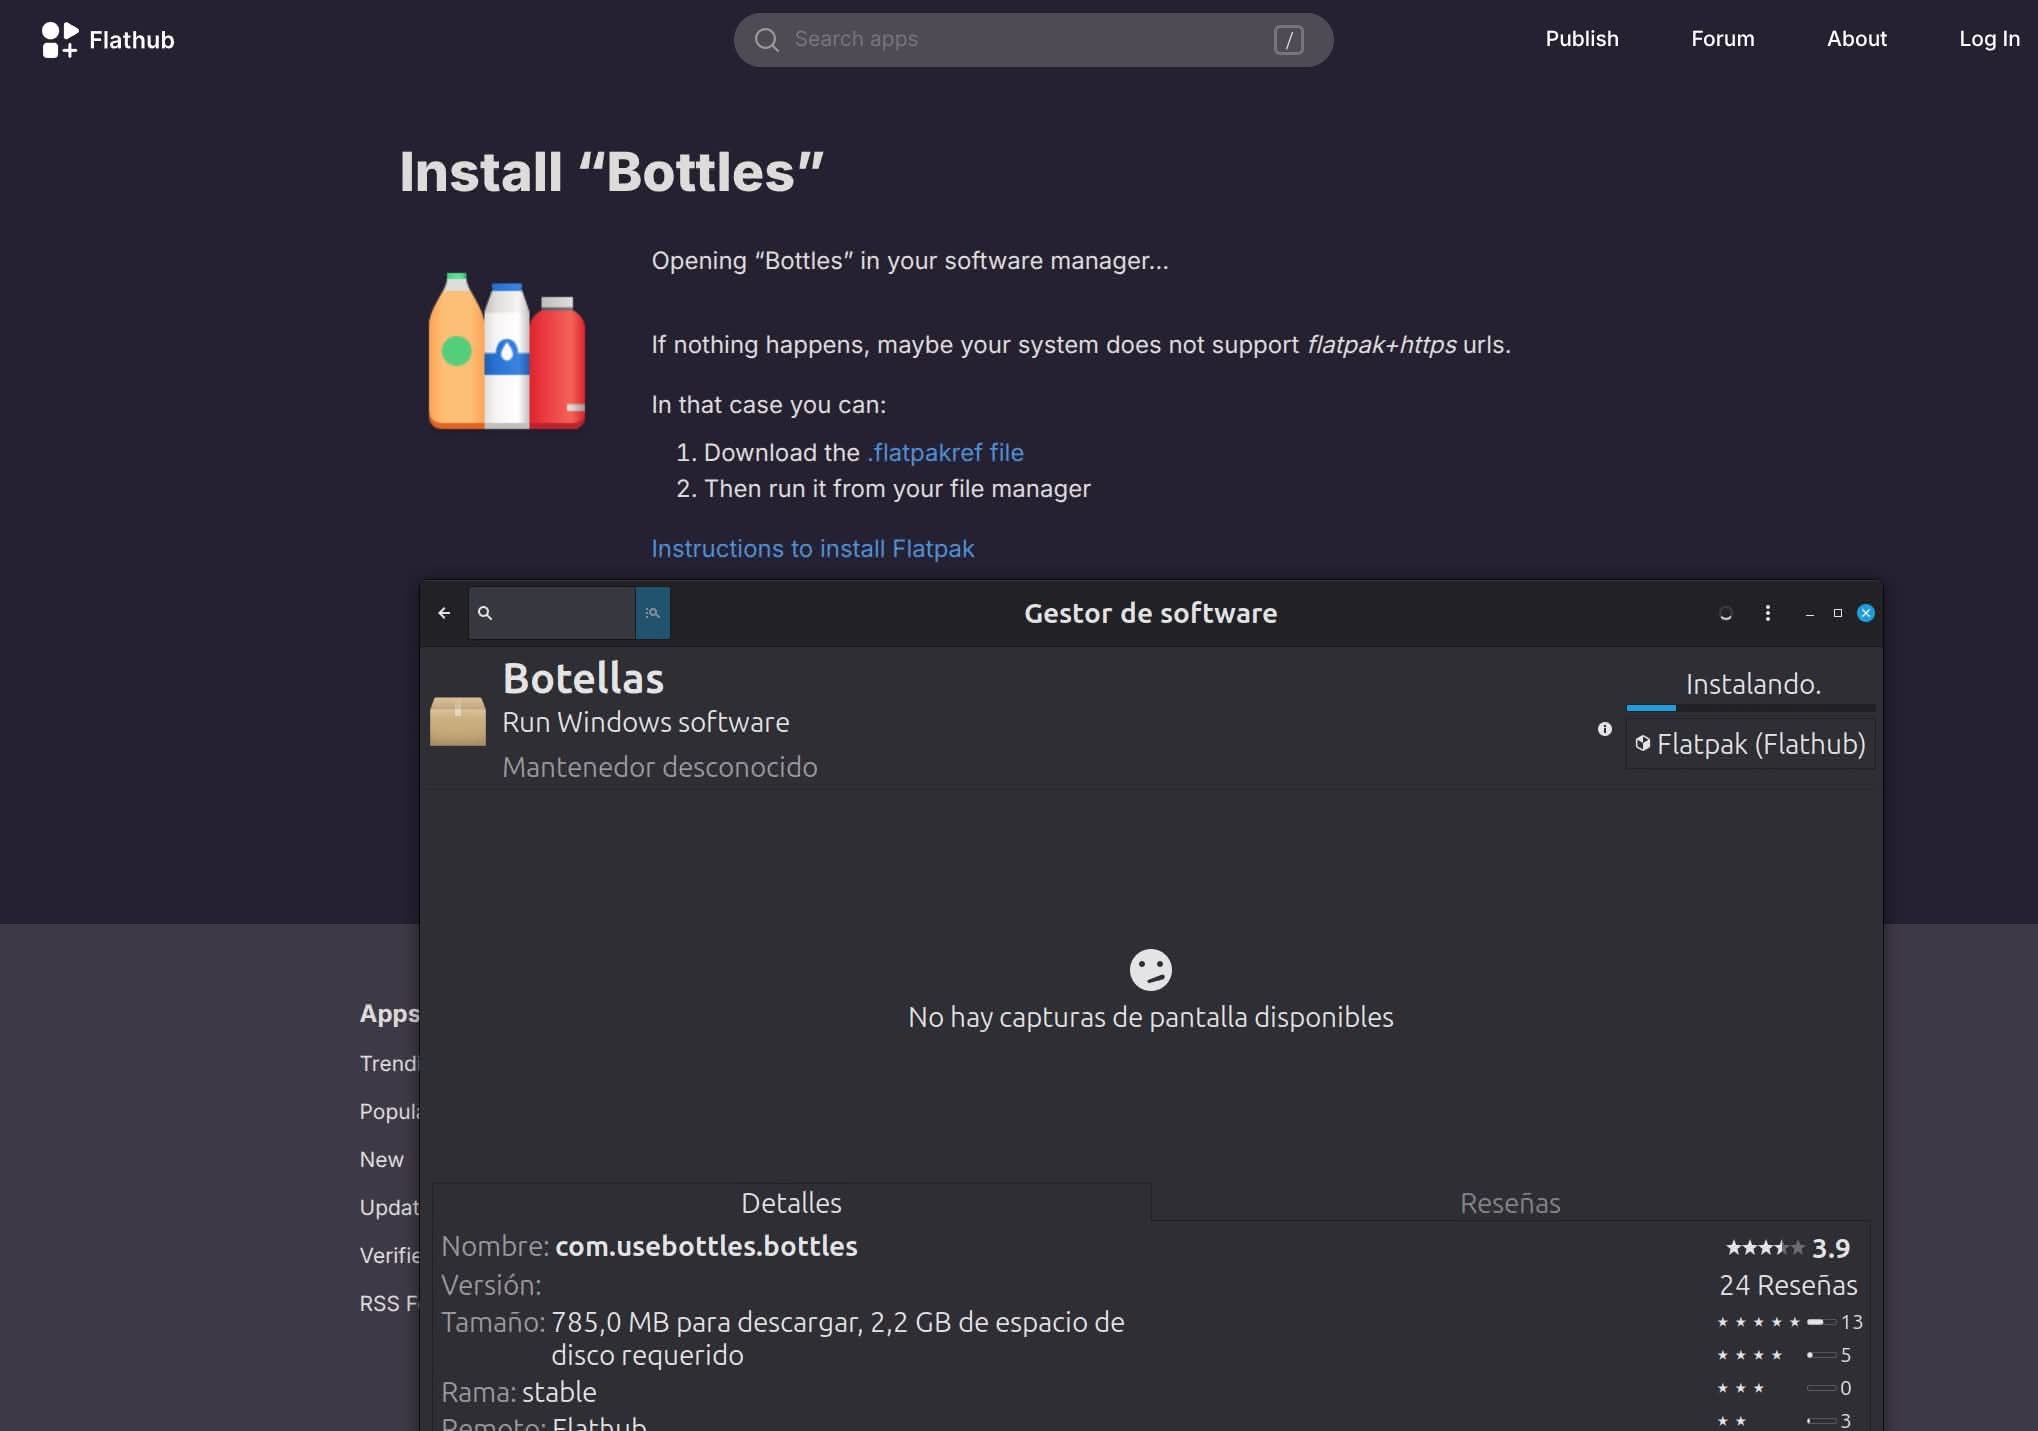Image resolution: width=2038 pixels, height=1431 pixels.
Task: Click the slash shortcut icon in search bar
Action: 1288,40
